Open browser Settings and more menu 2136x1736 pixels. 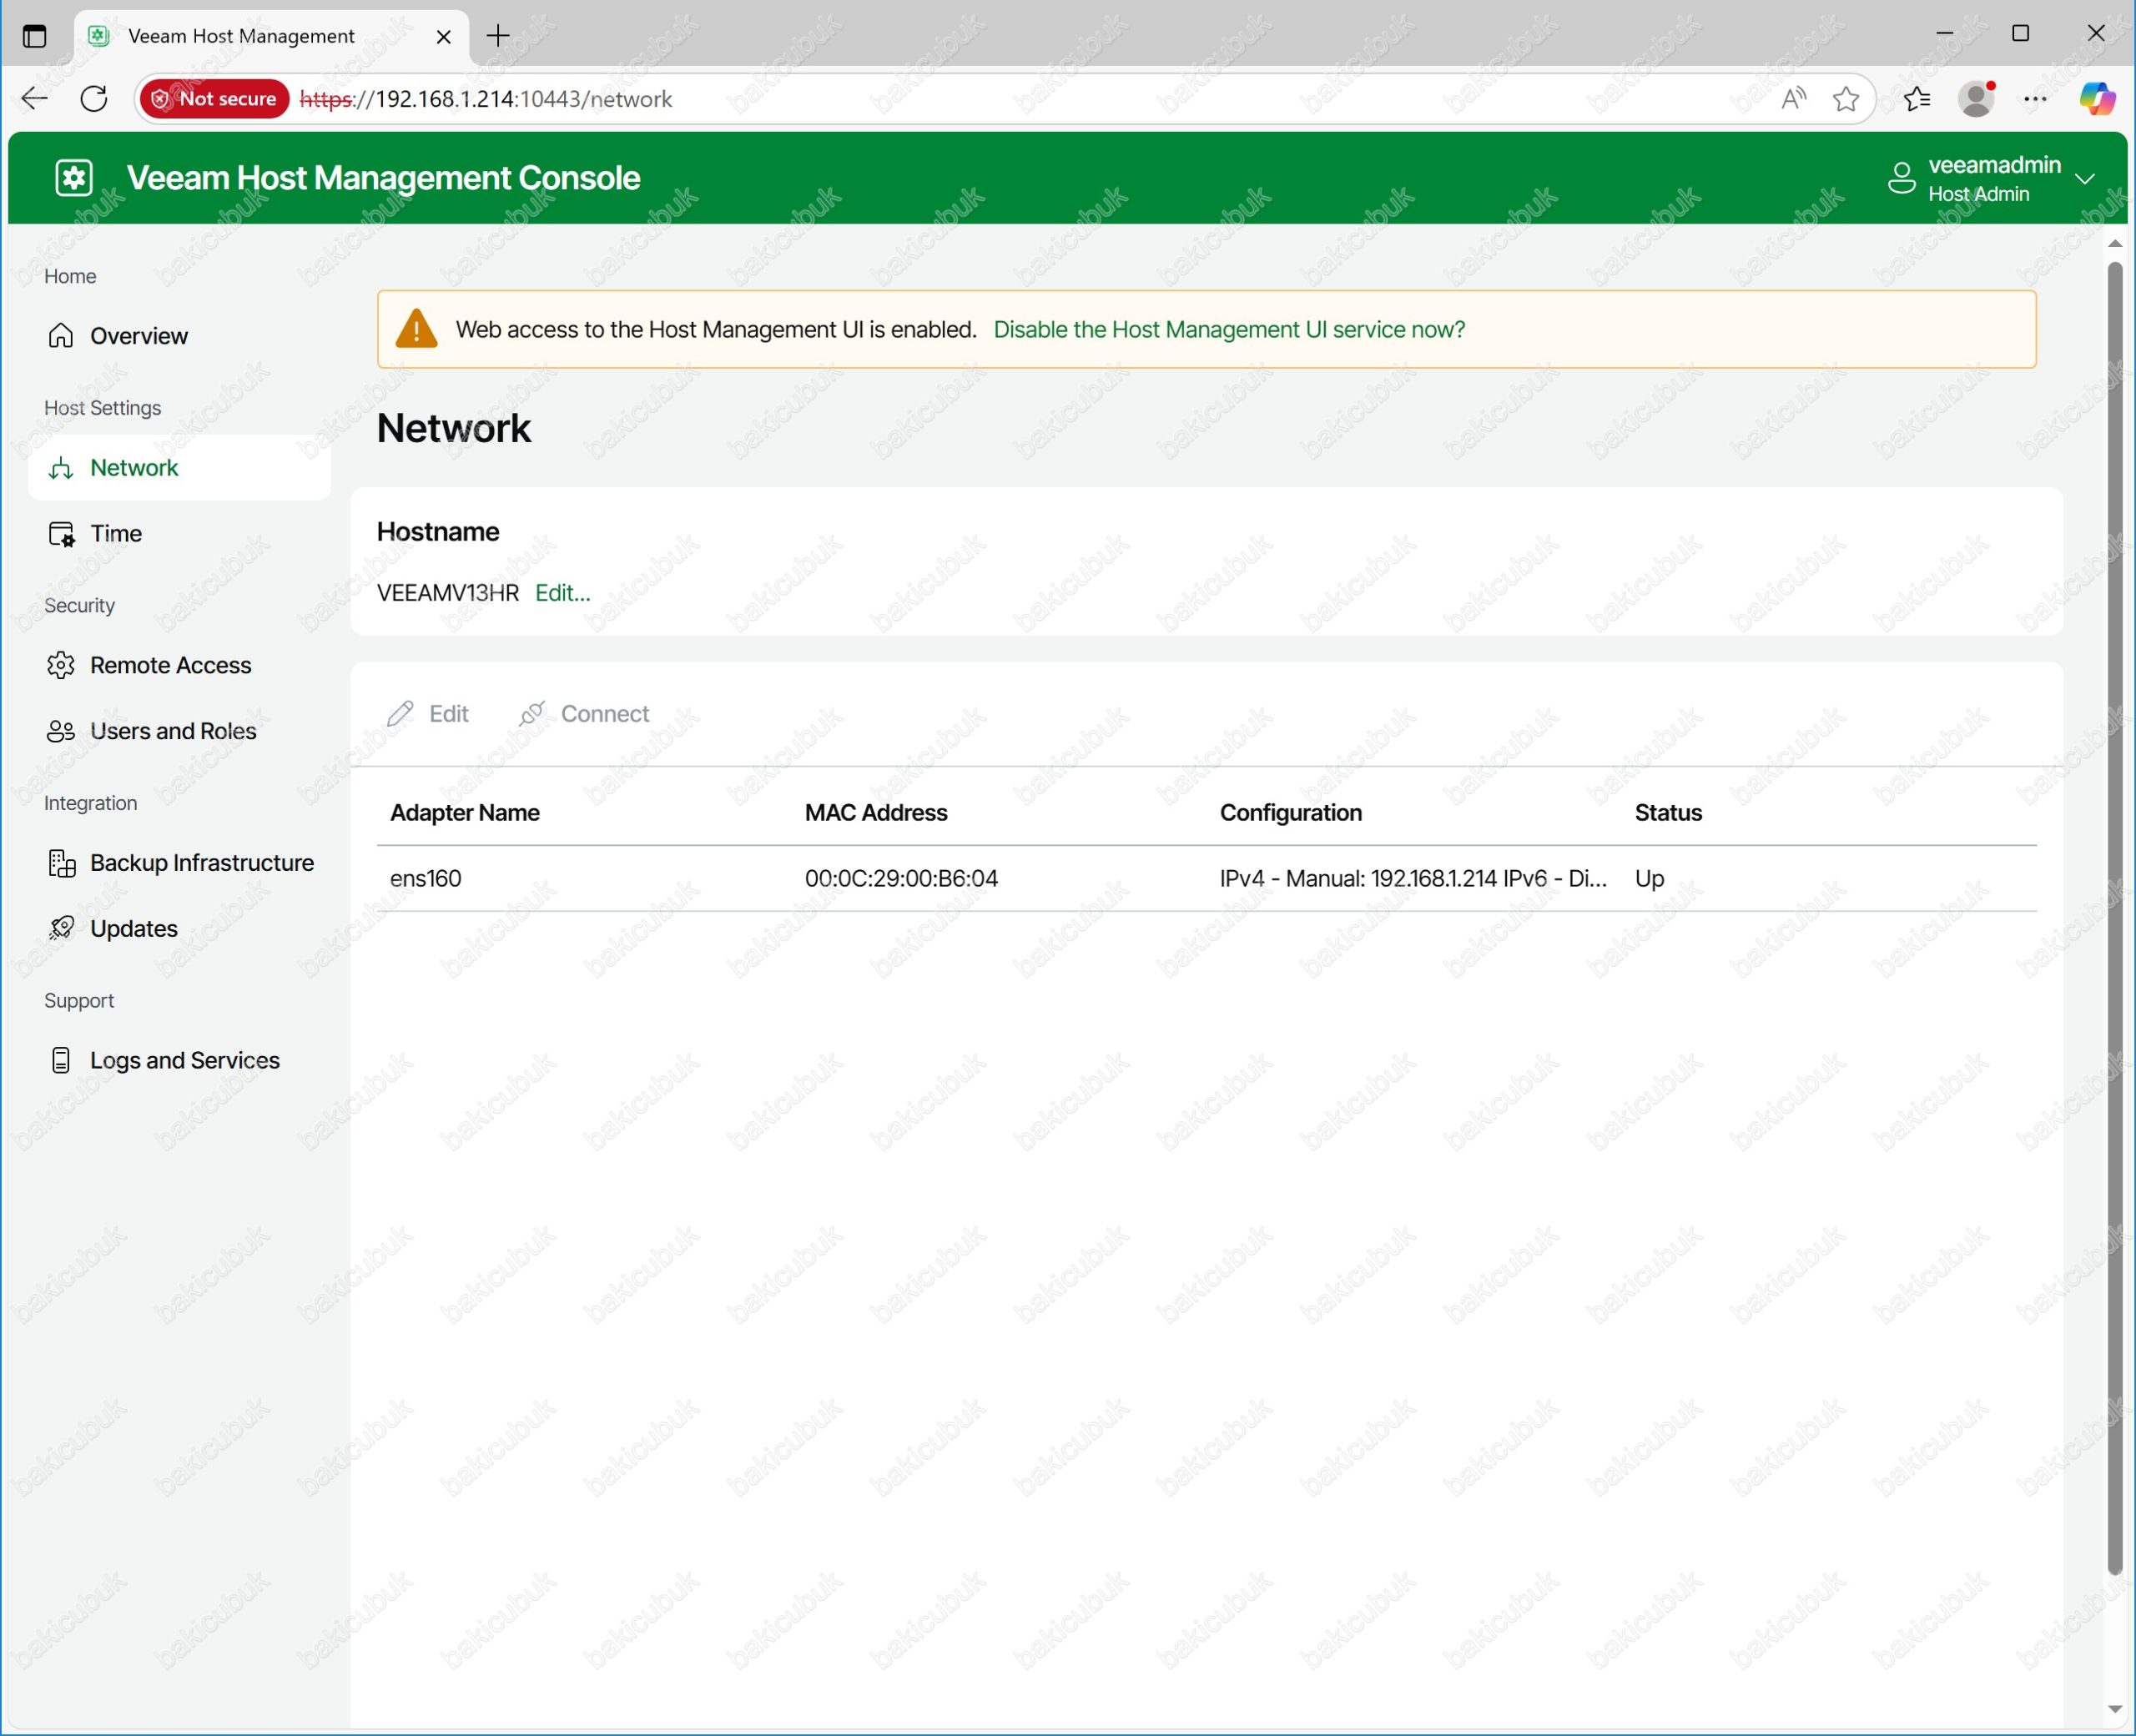coord(2035,98)
